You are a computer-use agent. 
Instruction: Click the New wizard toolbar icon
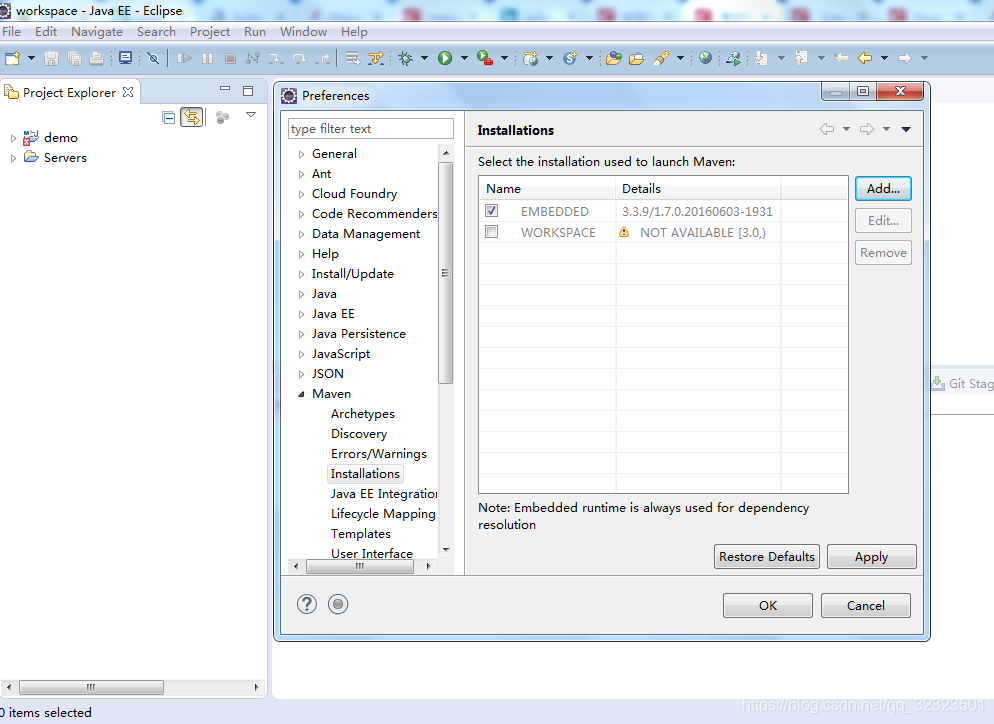point(13,58)
